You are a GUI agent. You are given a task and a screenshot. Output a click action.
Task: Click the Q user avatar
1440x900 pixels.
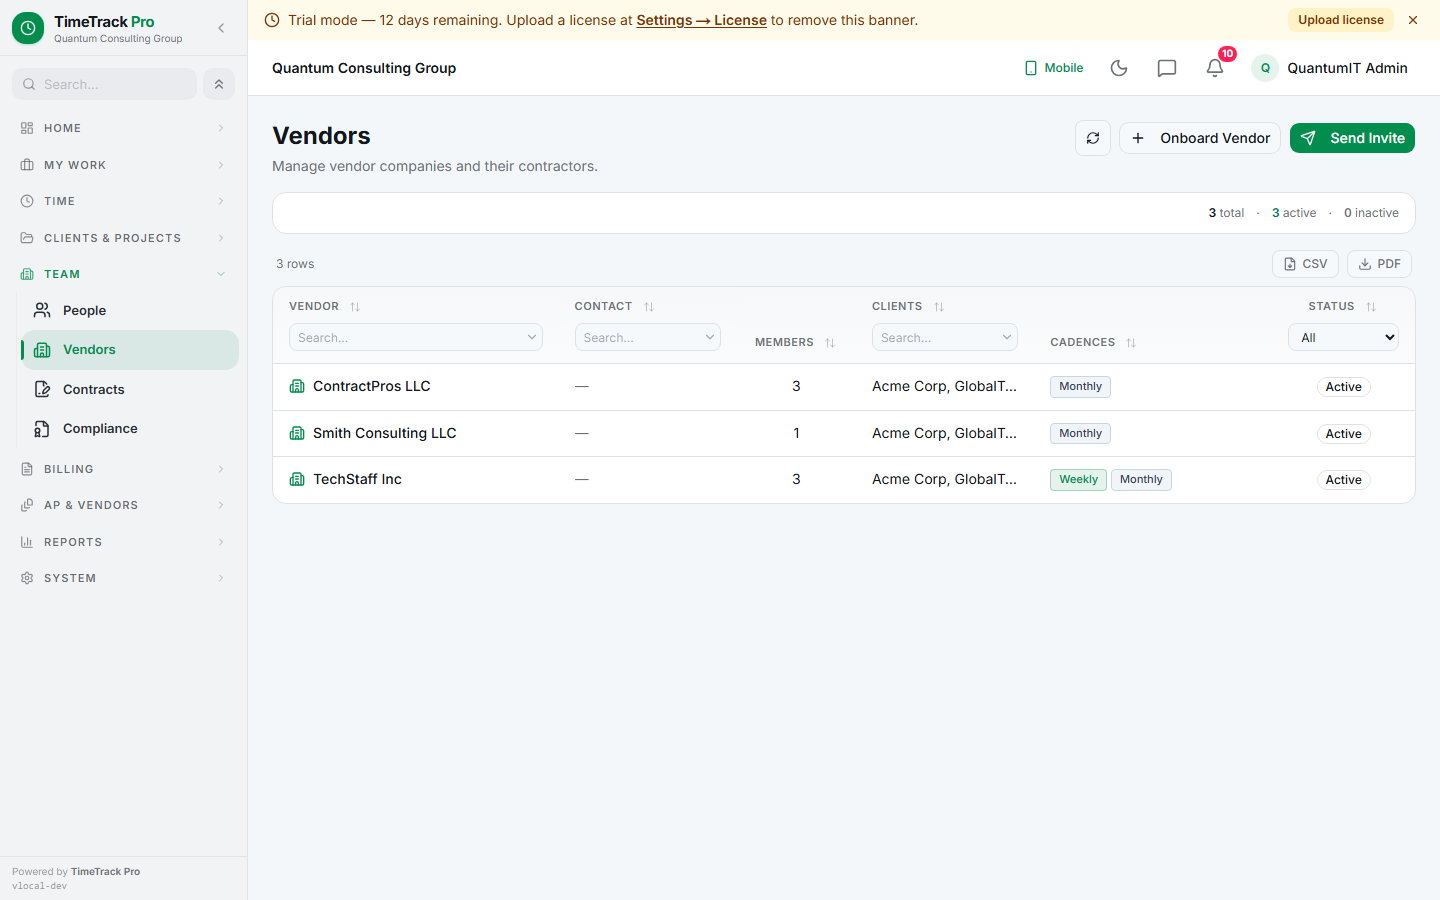(x=1265, y=68)
